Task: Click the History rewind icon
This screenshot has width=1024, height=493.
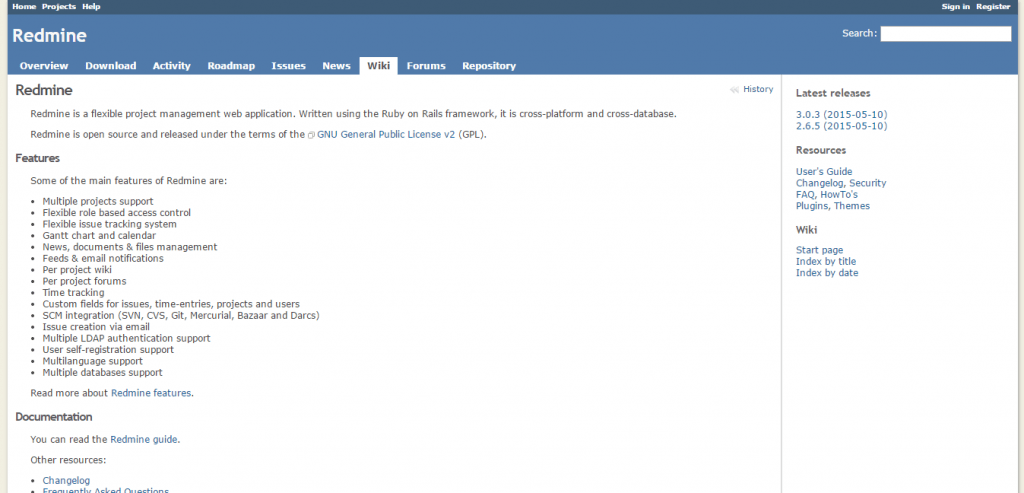Action: [x=735, y=89]
